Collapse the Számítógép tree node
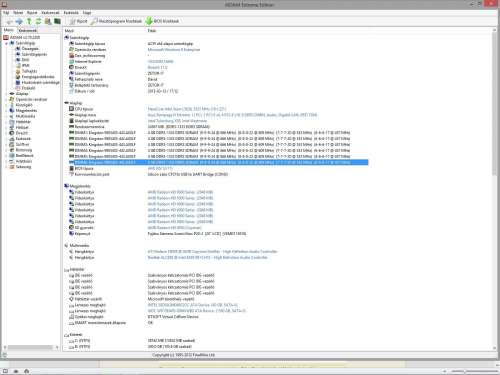The width and height of the screenshot is (500, 375). pos(7,43)
